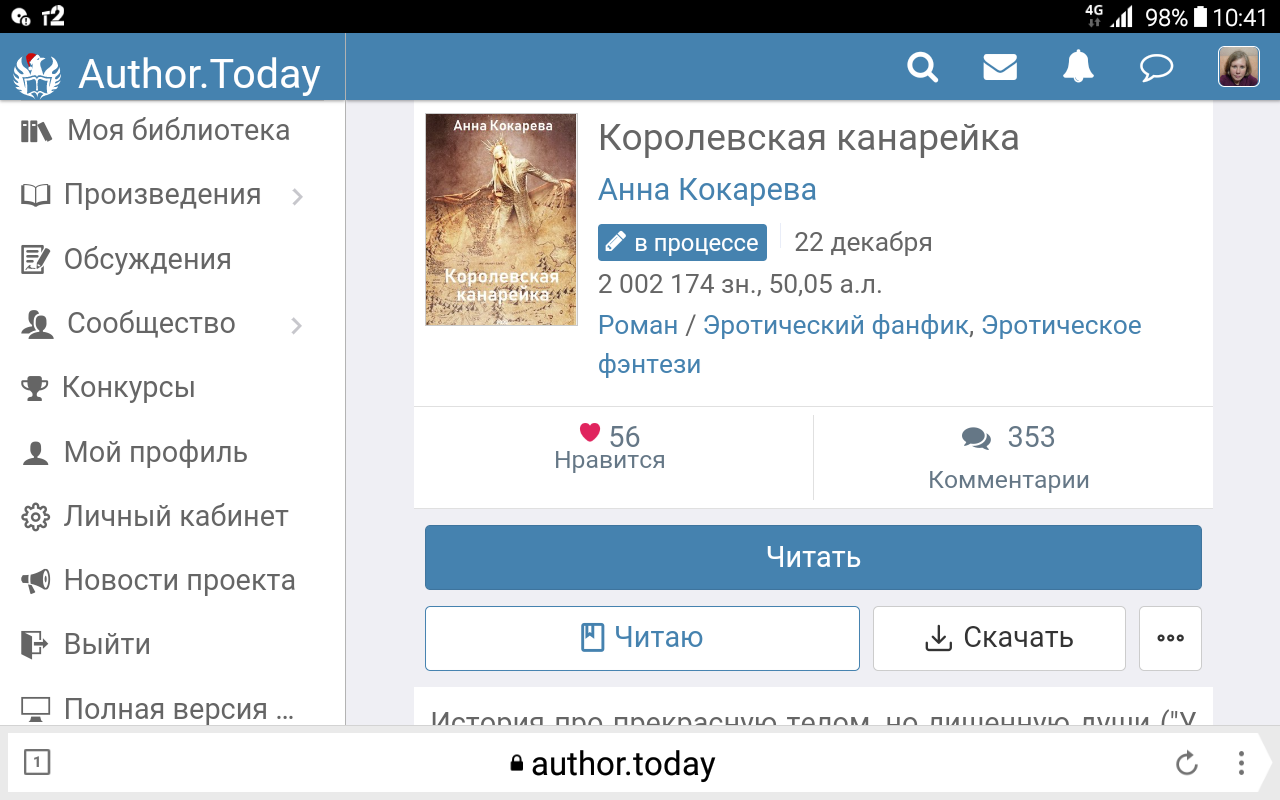Switch to Полная версия of site
Screen dimensions: 1280x800
(x=179, y=709)
